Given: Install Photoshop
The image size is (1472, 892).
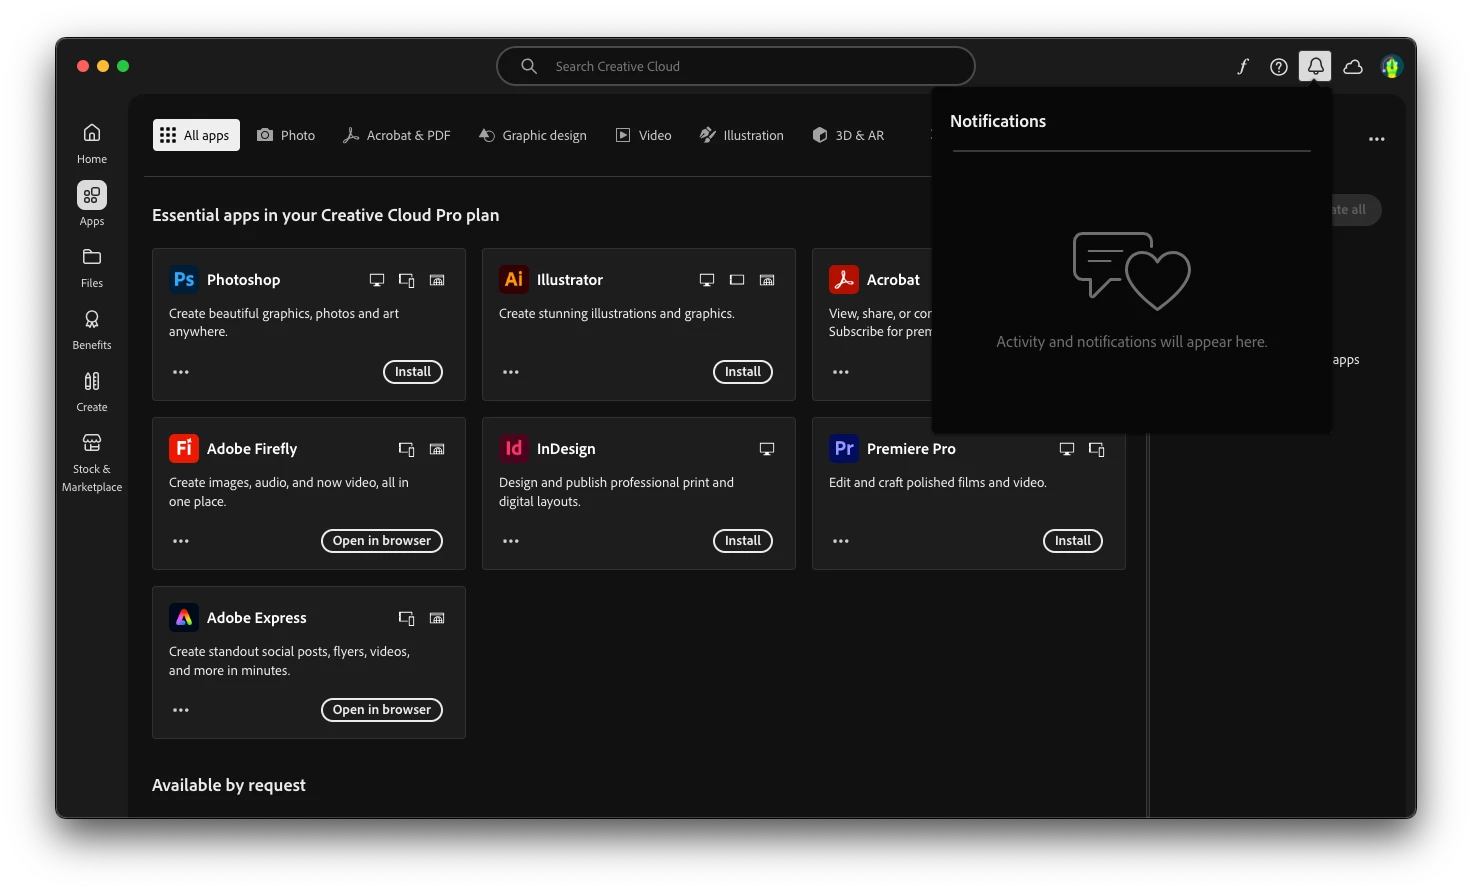Looking at the screenshot, I should [x=413, y=372].
